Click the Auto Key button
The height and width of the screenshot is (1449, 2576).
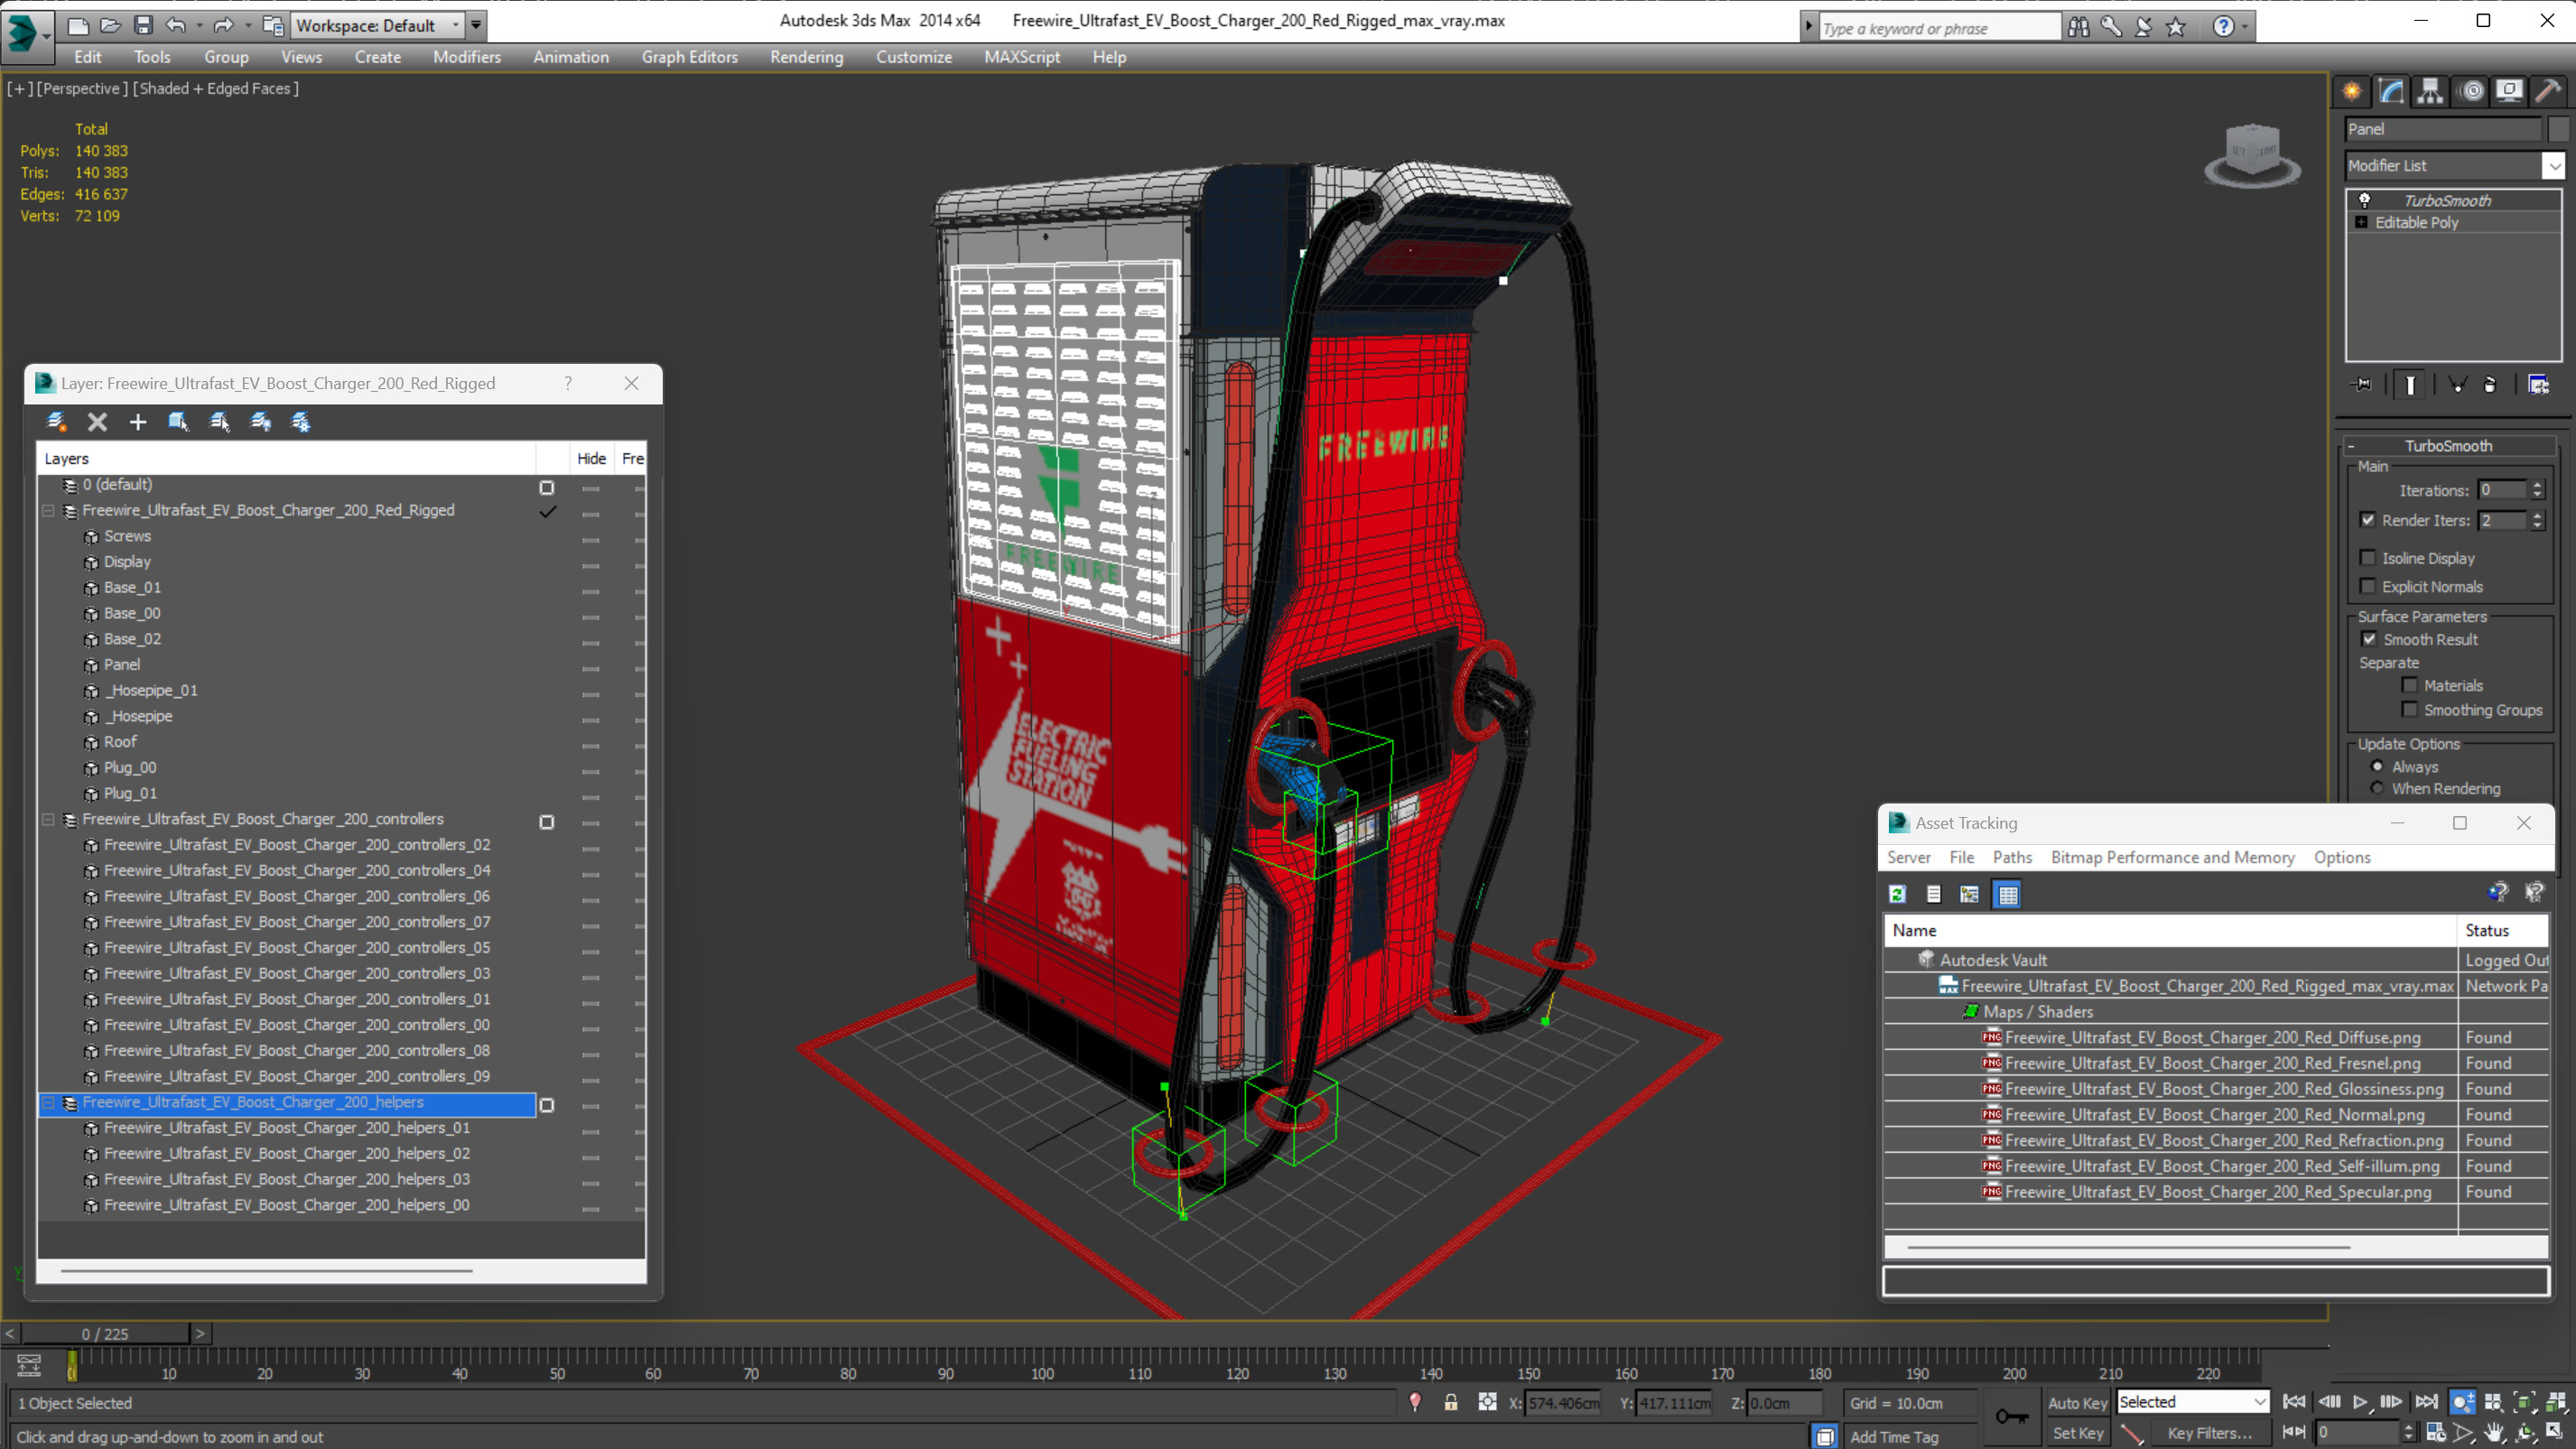coord(2076,1402)
